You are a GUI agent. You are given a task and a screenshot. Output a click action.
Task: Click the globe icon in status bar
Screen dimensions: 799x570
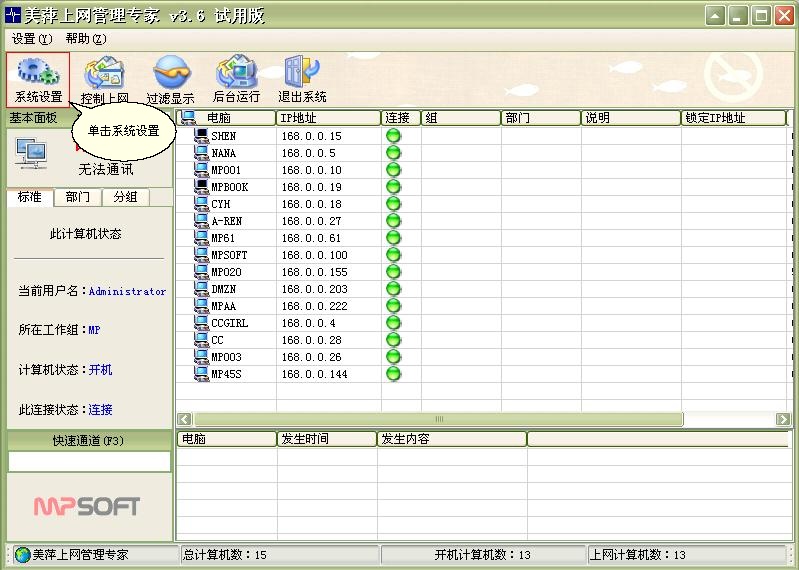(22, 555)
